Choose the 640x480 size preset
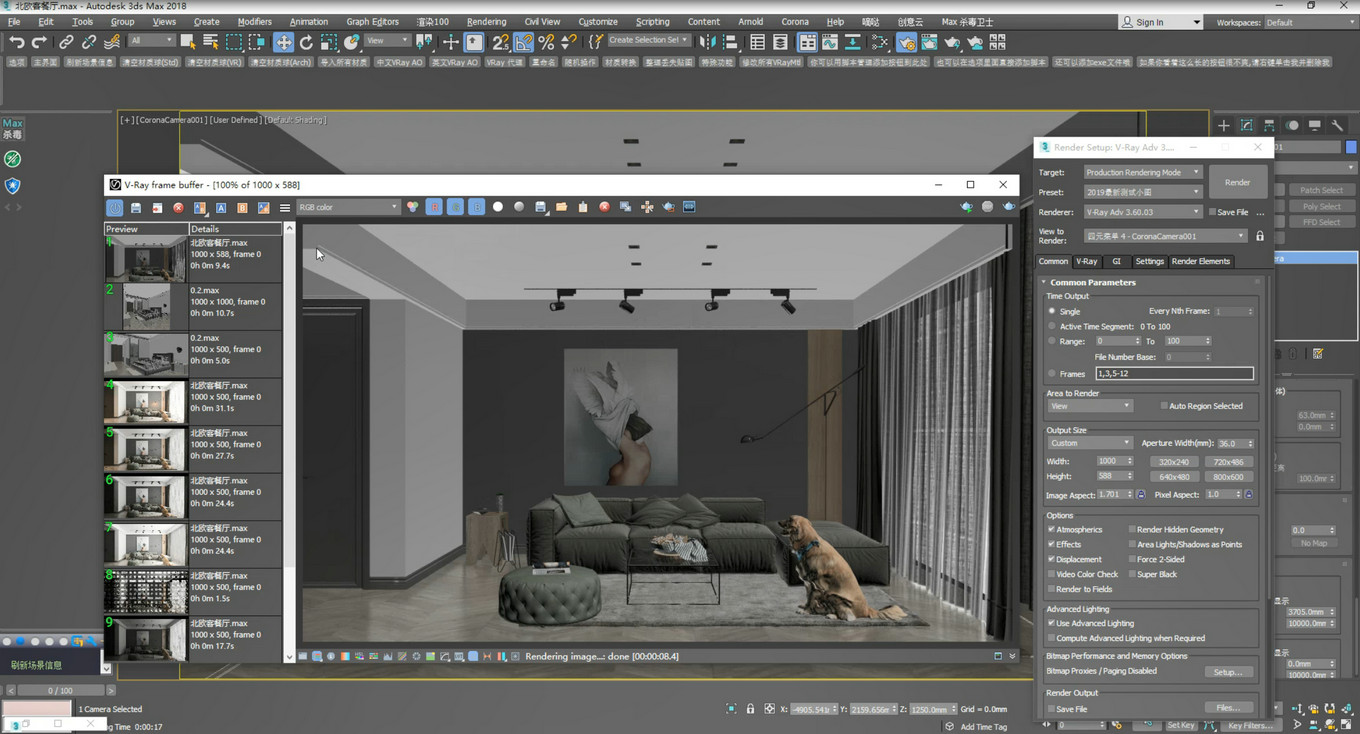The height and width of the screenshot is (734, 1360). [1174, 477]
